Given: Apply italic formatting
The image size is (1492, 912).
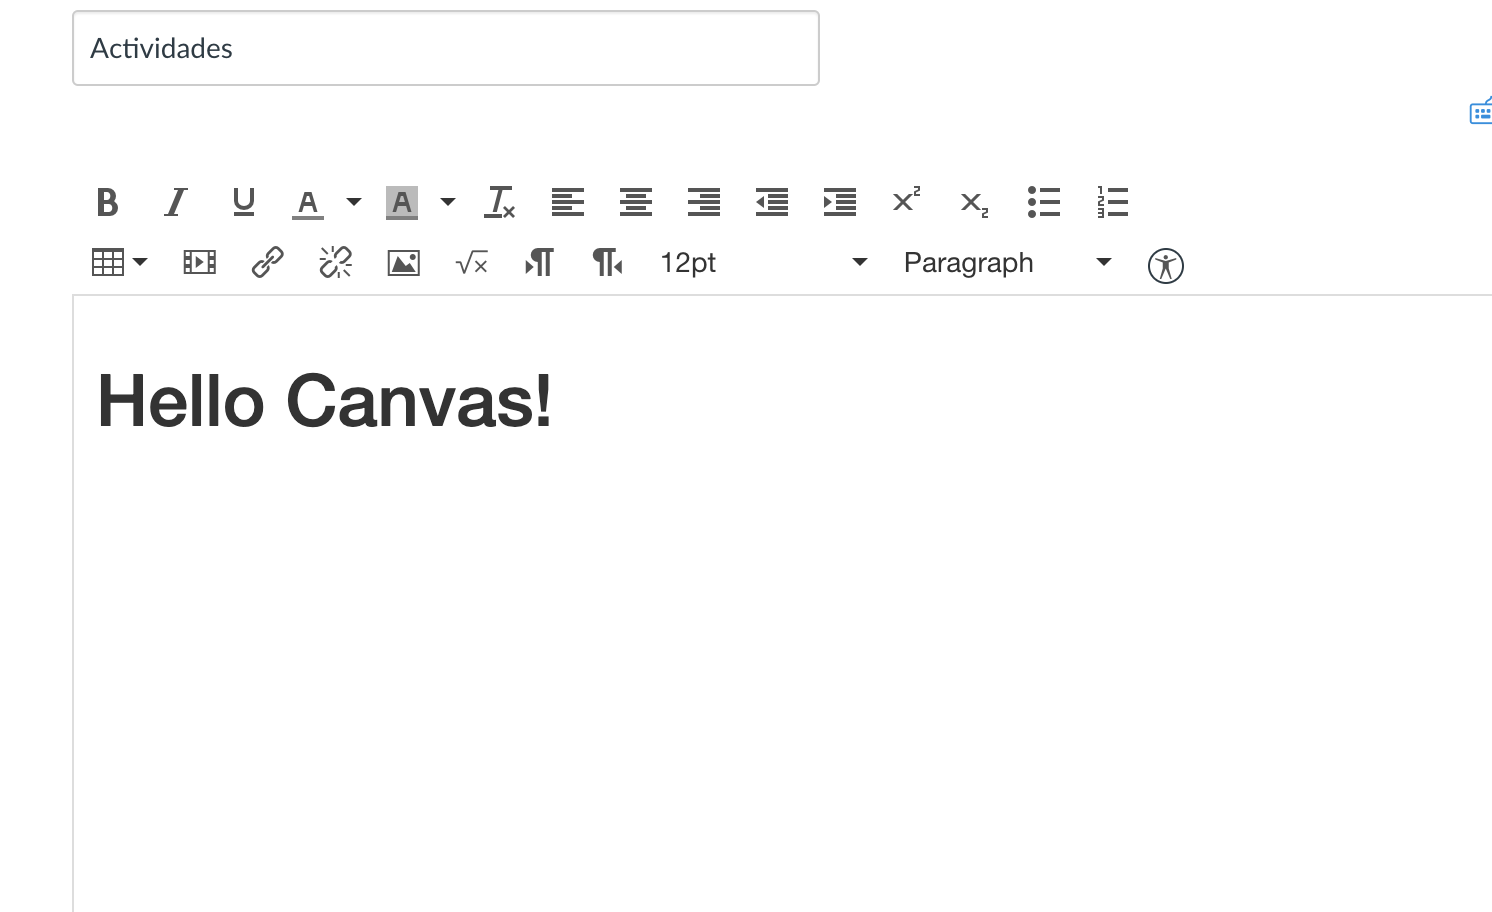Looking at the screenshot, I should [x=175, y=202].
